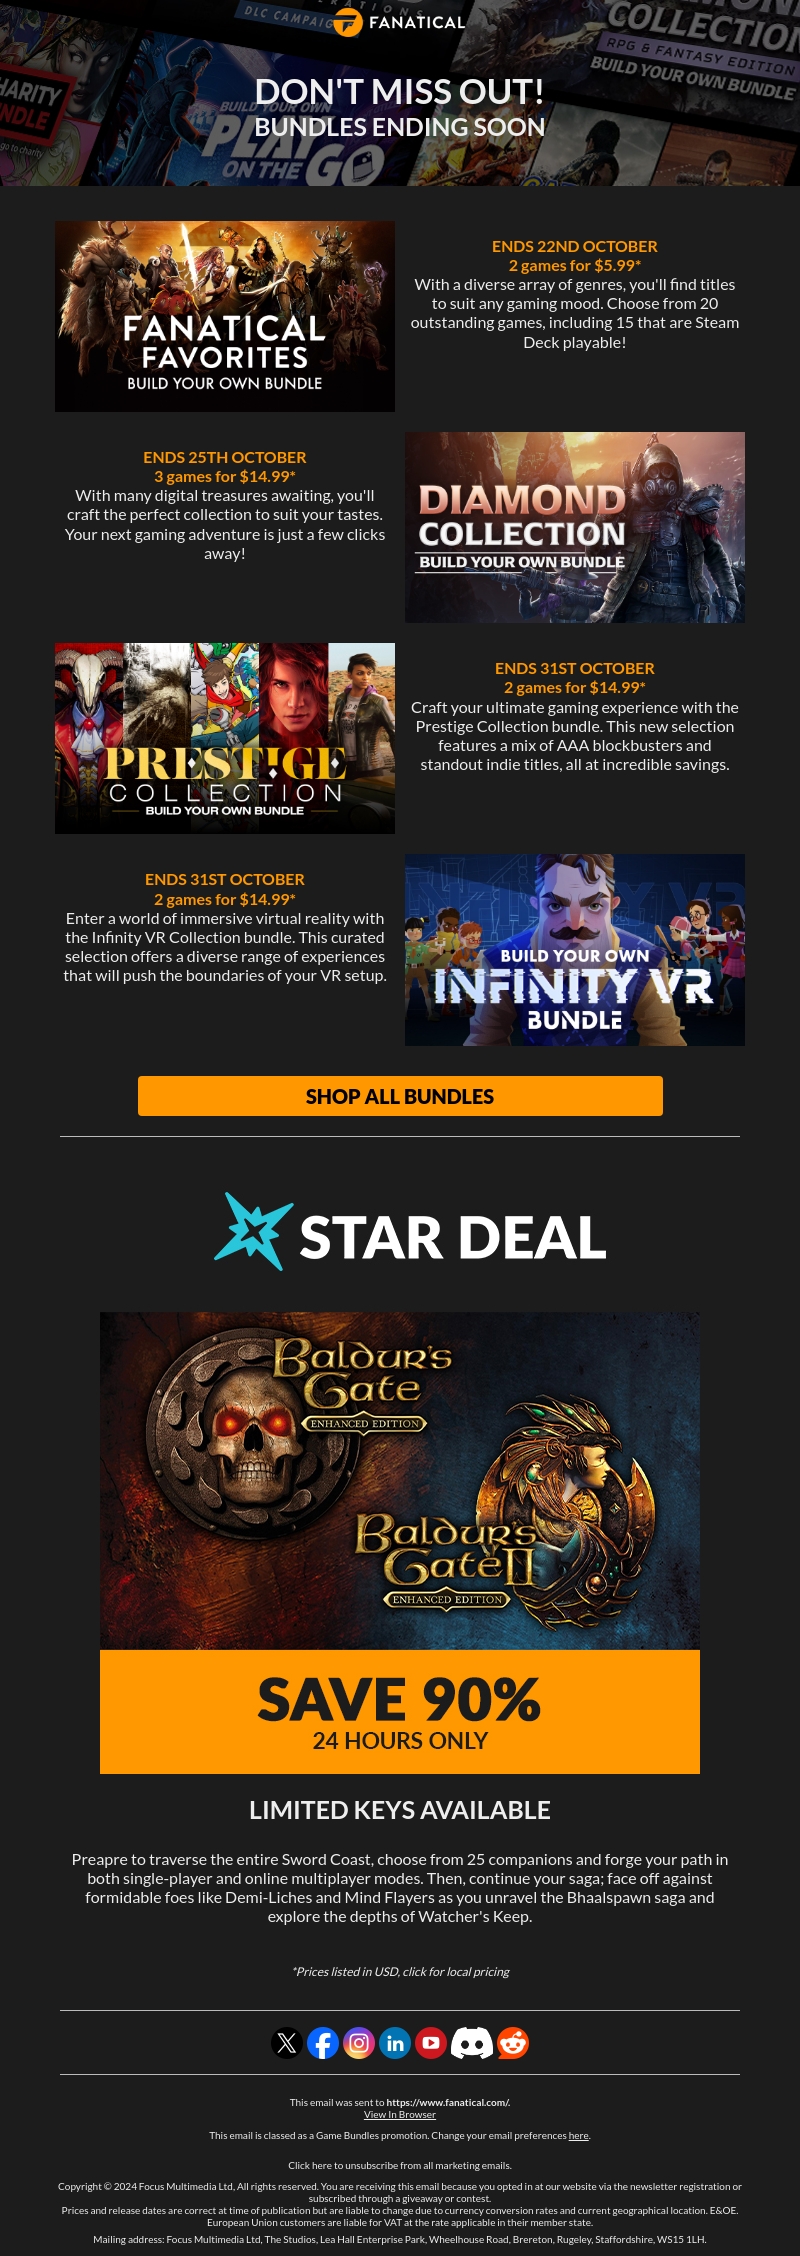Open the Fanatical Favorites bundle image
800x2256 pixels.
225,316
